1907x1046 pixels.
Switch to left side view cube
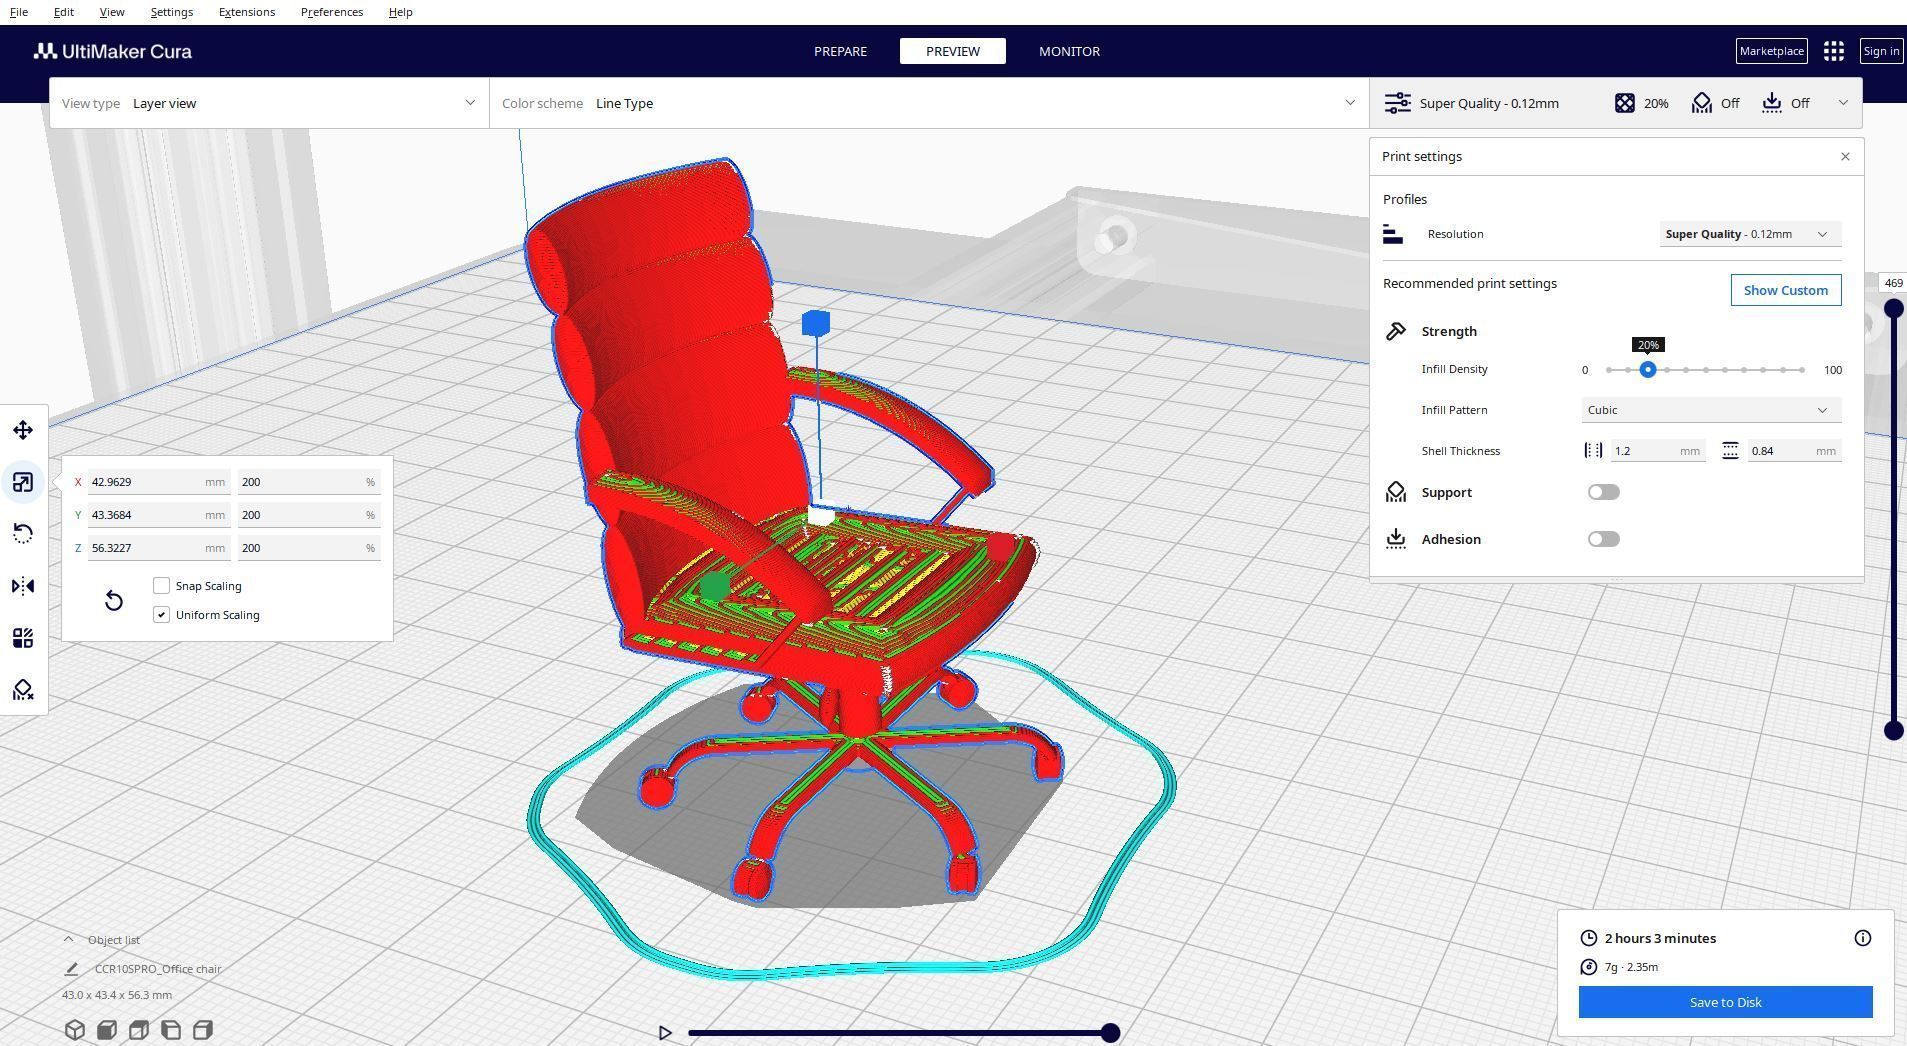[x=171, y=1030]
